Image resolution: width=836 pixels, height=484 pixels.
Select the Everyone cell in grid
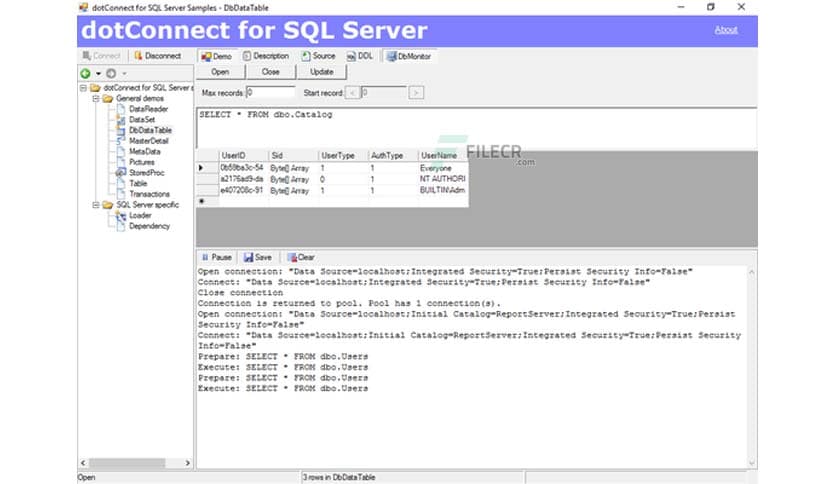point(443,168)
